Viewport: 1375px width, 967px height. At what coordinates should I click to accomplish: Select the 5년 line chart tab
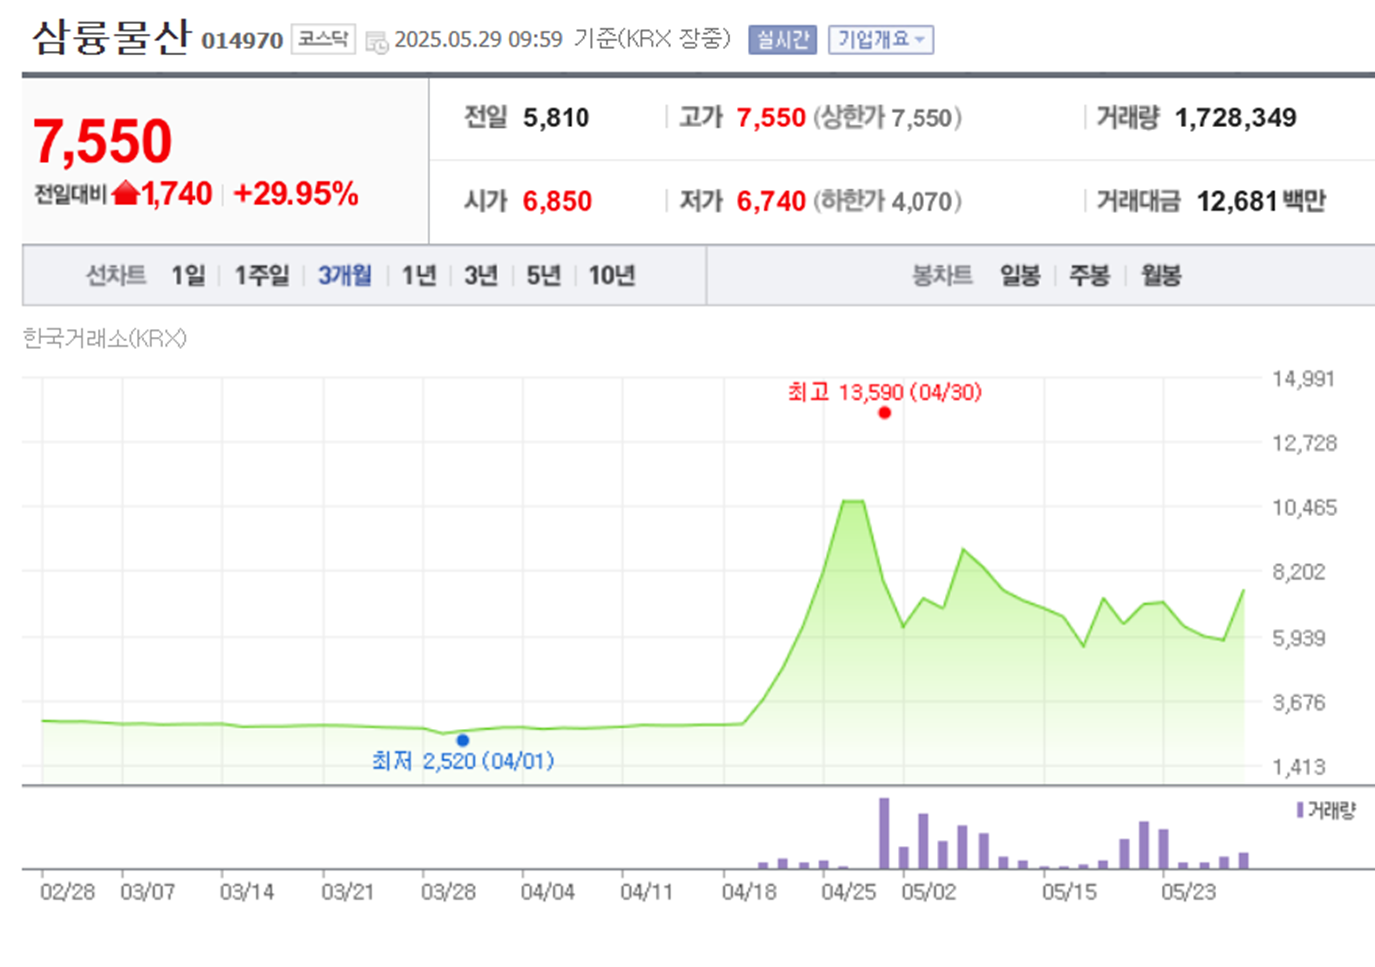coord(543,275)
